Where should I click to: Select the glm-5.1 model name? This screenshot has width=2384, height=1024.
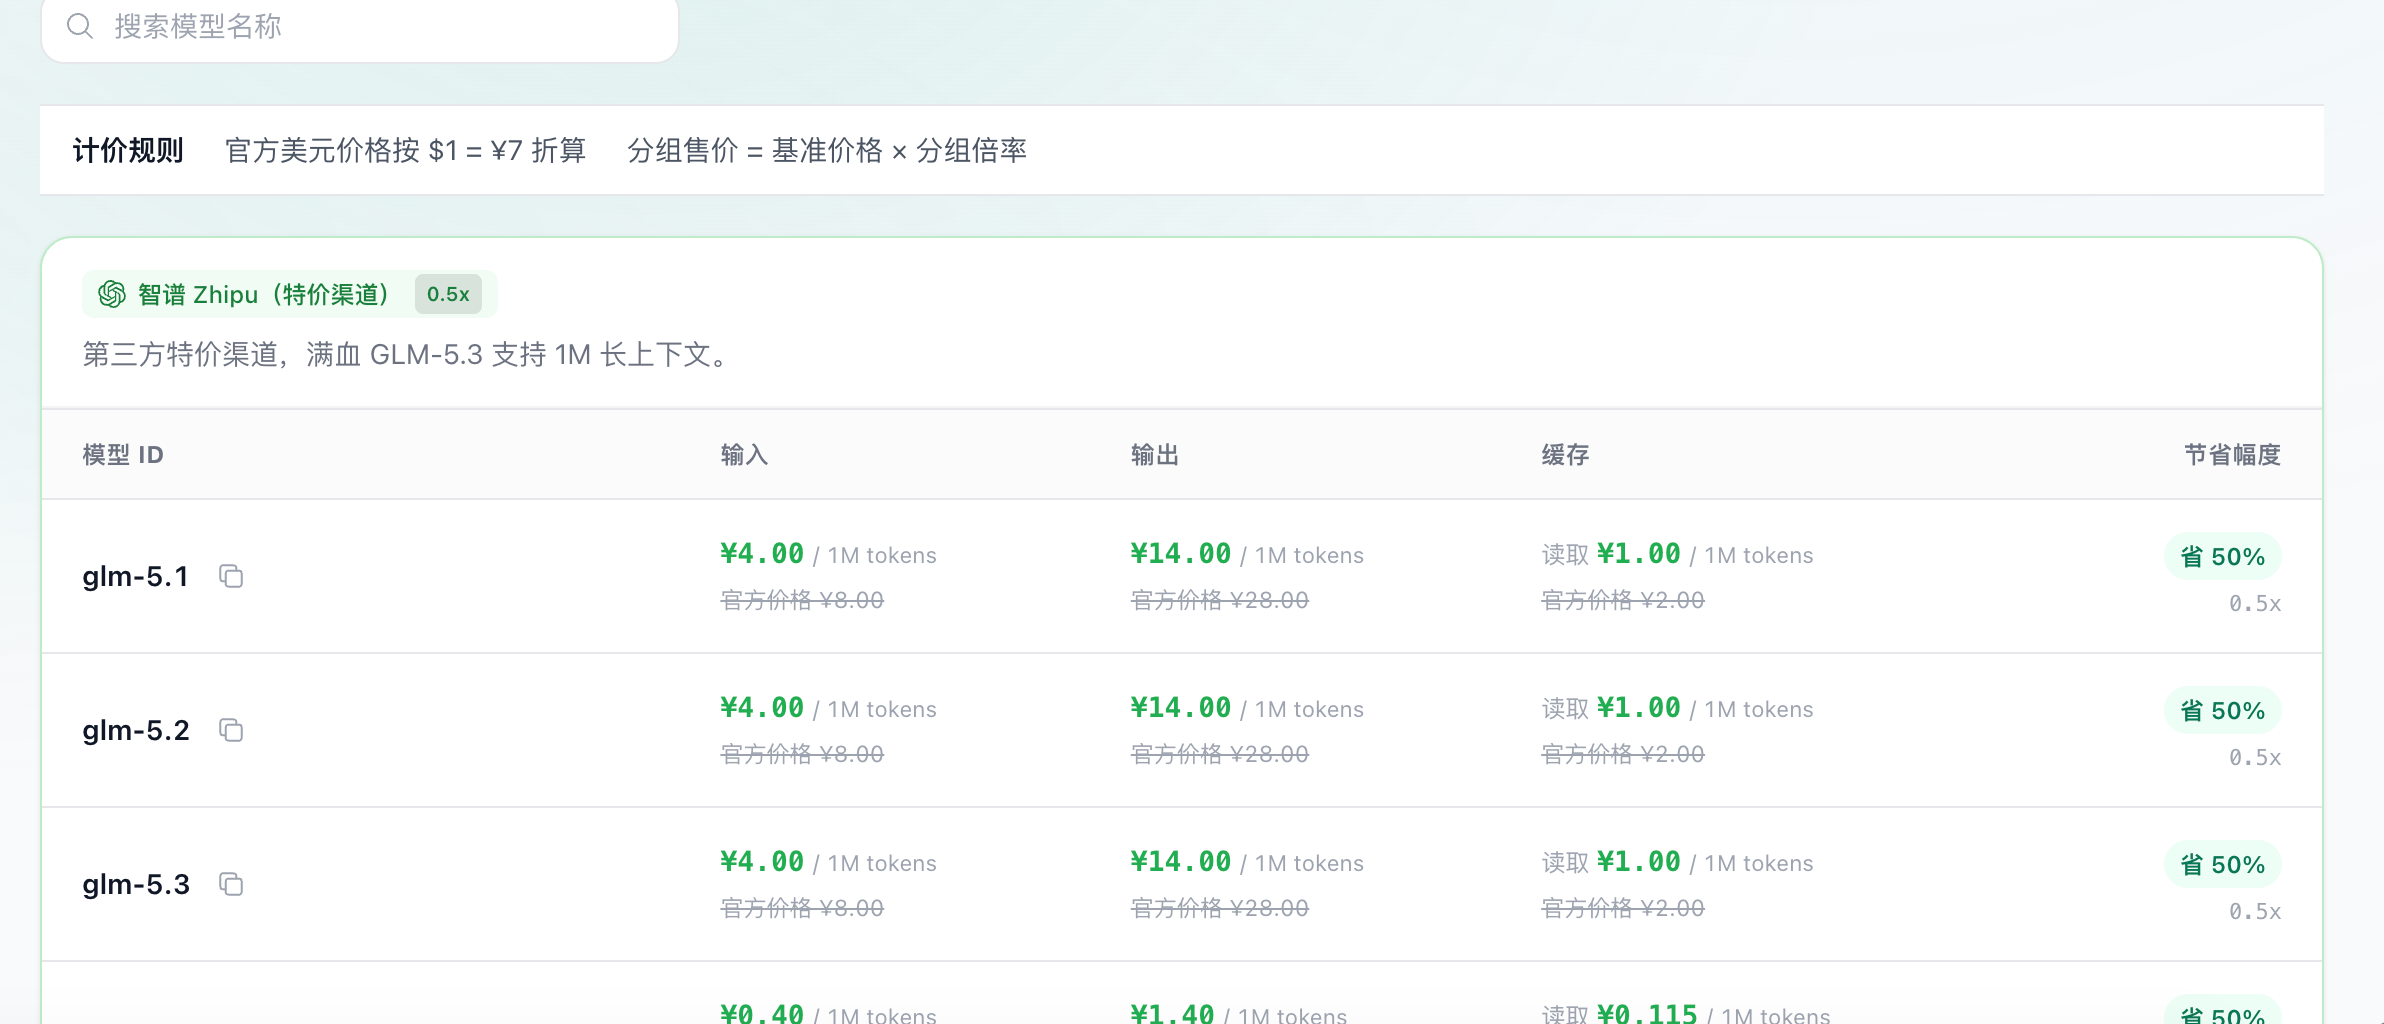pos(136,577)
